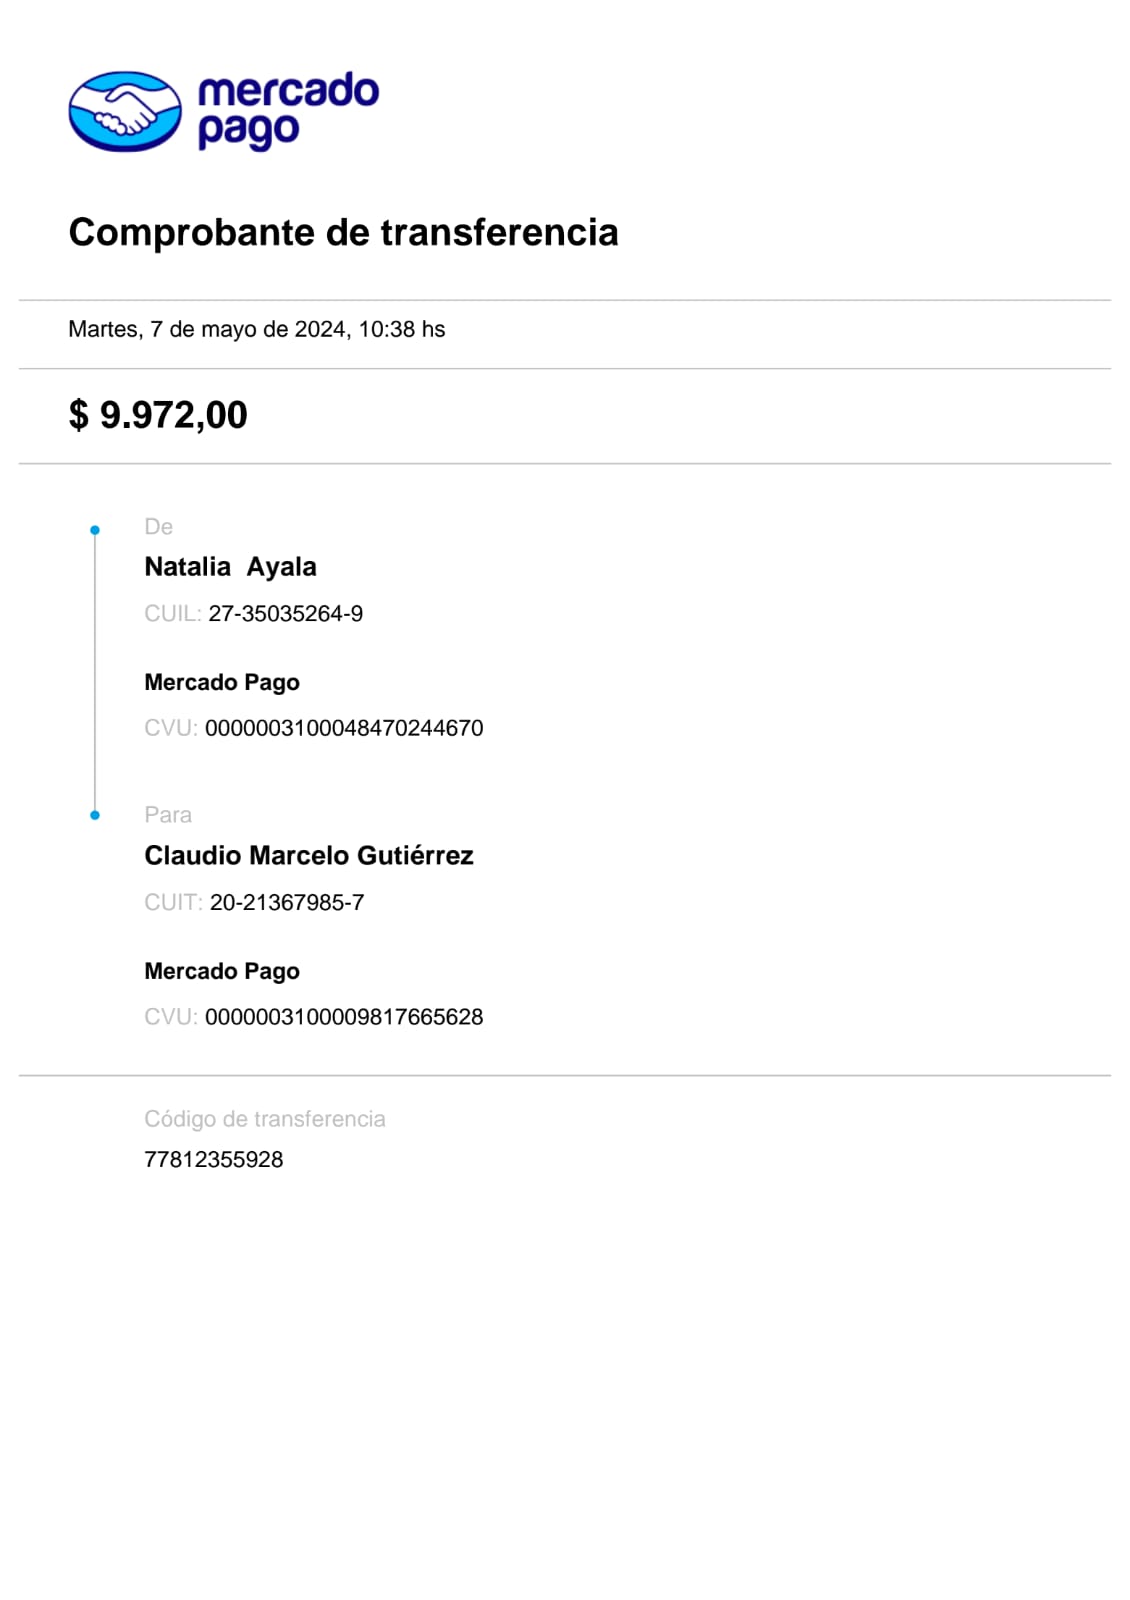Screen dimensions: 1130x1600
Task: Click the CUIL number 27-35035264-9
Action: tap(285, 614)
